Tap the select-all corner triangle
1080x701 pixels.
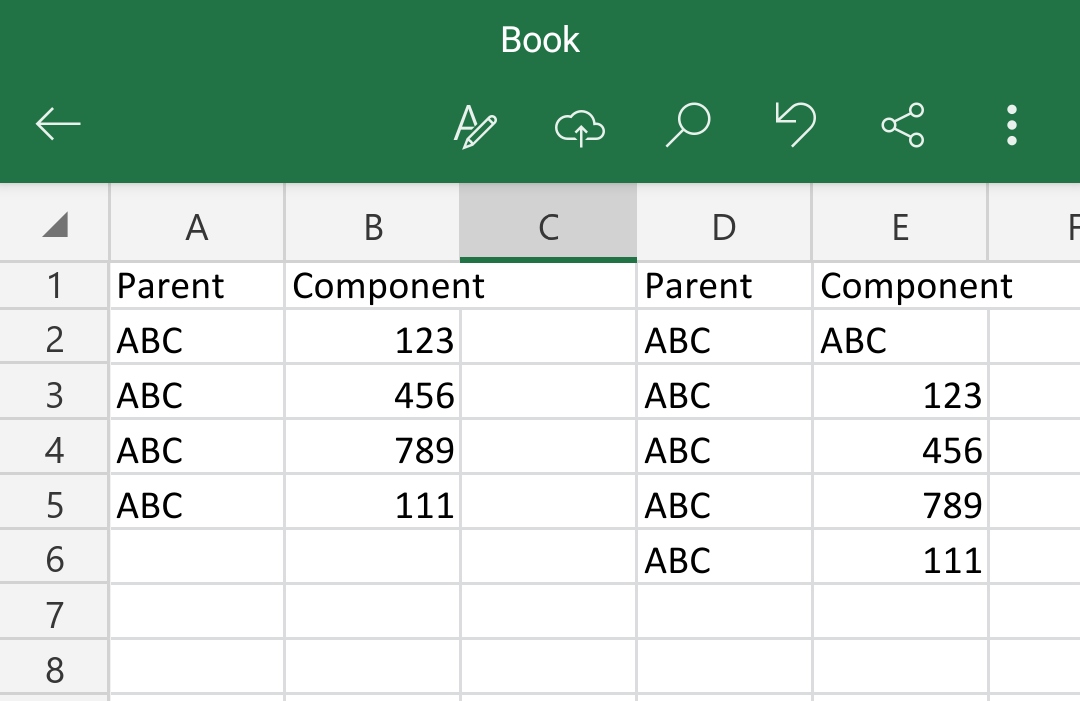click(x=55, y=224)
